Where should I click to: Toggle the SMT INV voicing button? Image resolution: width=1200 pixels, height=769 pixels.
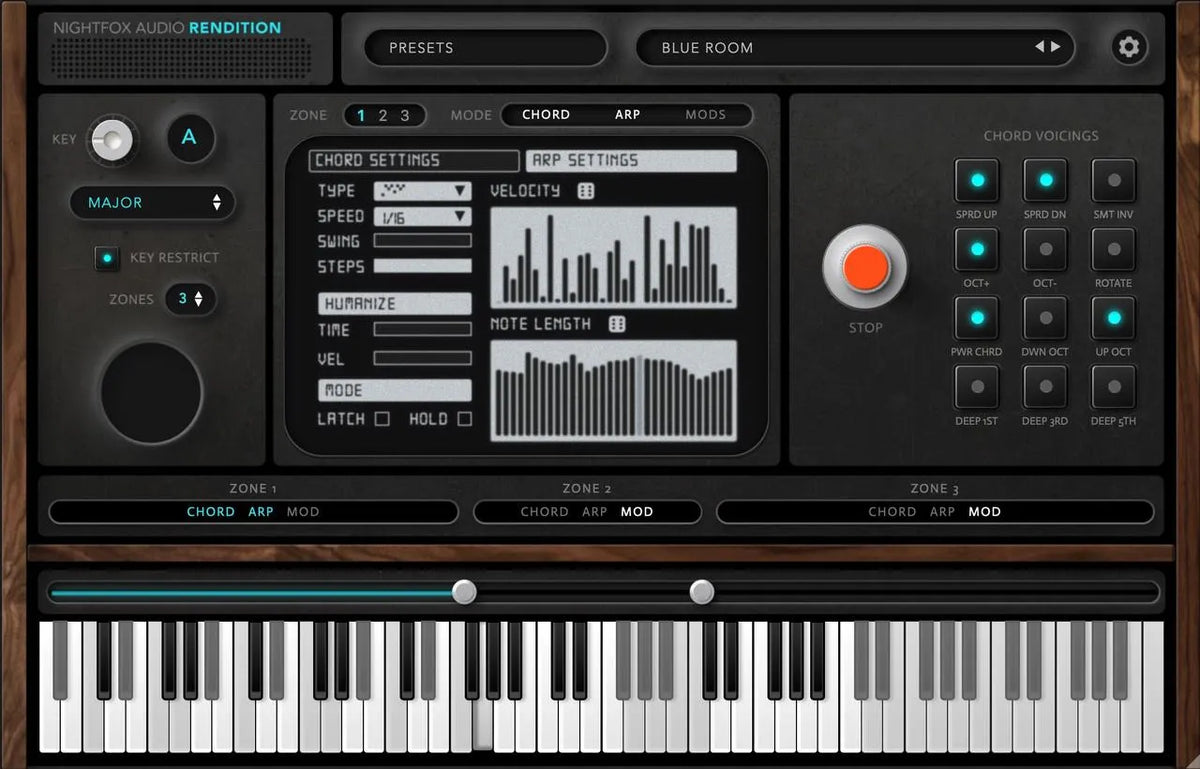tap(1113, 182)
